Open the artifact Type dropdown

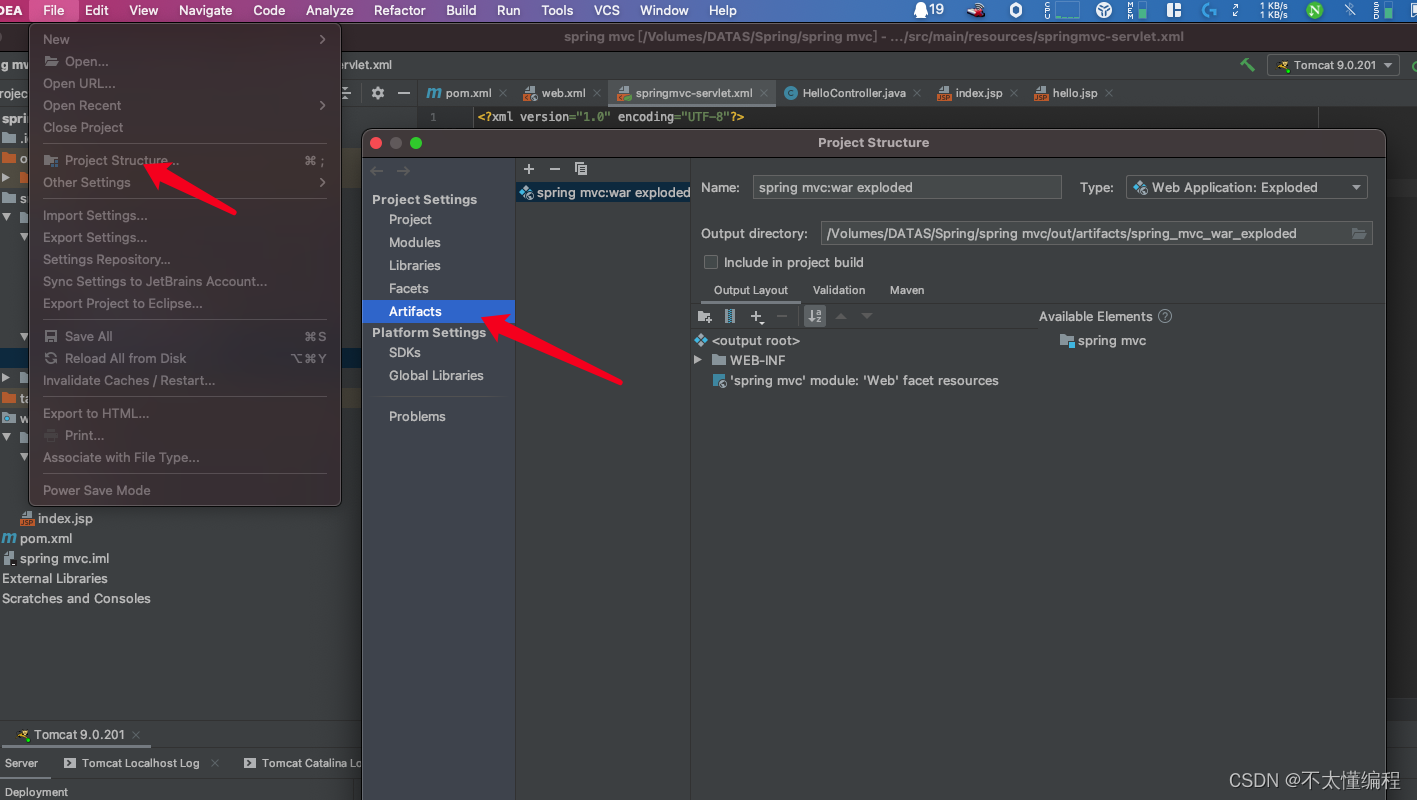1246,187
